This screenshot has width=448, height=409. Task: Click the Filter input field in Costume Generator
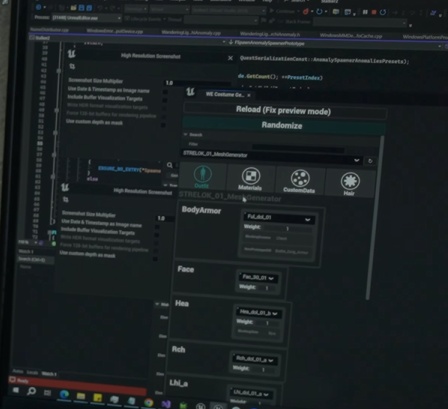pos(298,147)
